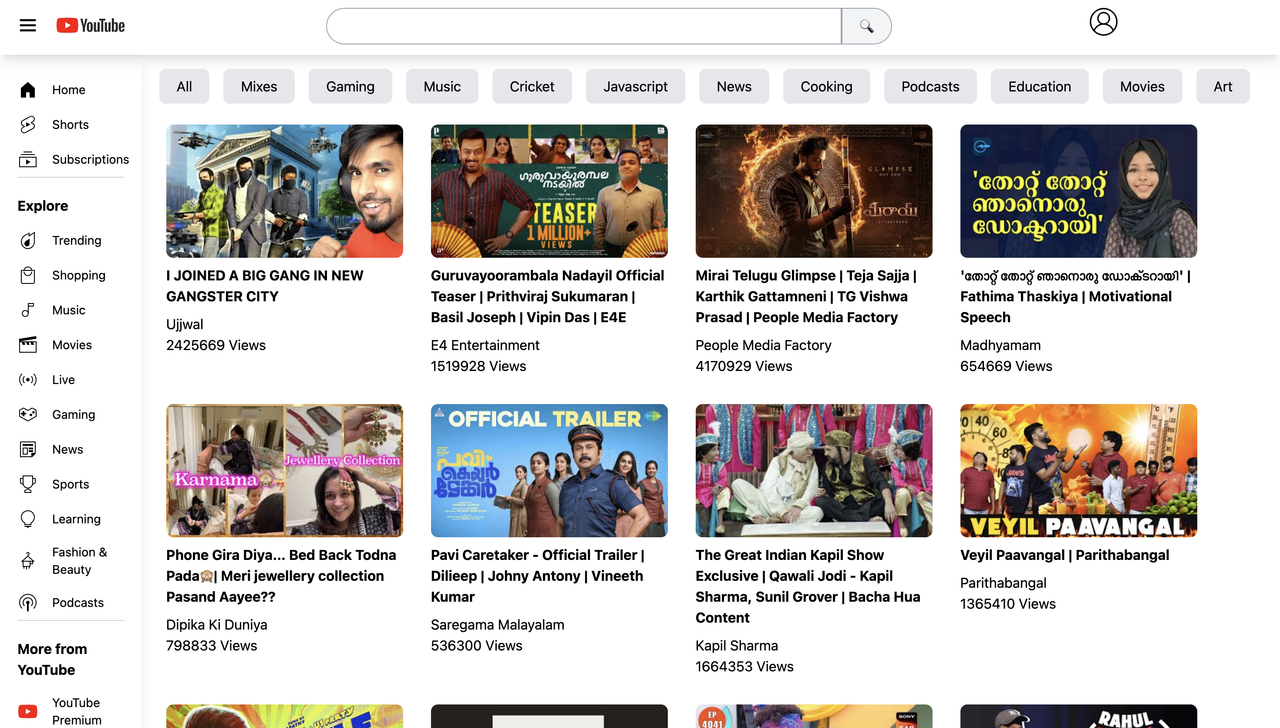The height and width of the screenshot is (728, 1280).
Task: Select the Gaming filter chip
Action: click(x=350, y=87)
